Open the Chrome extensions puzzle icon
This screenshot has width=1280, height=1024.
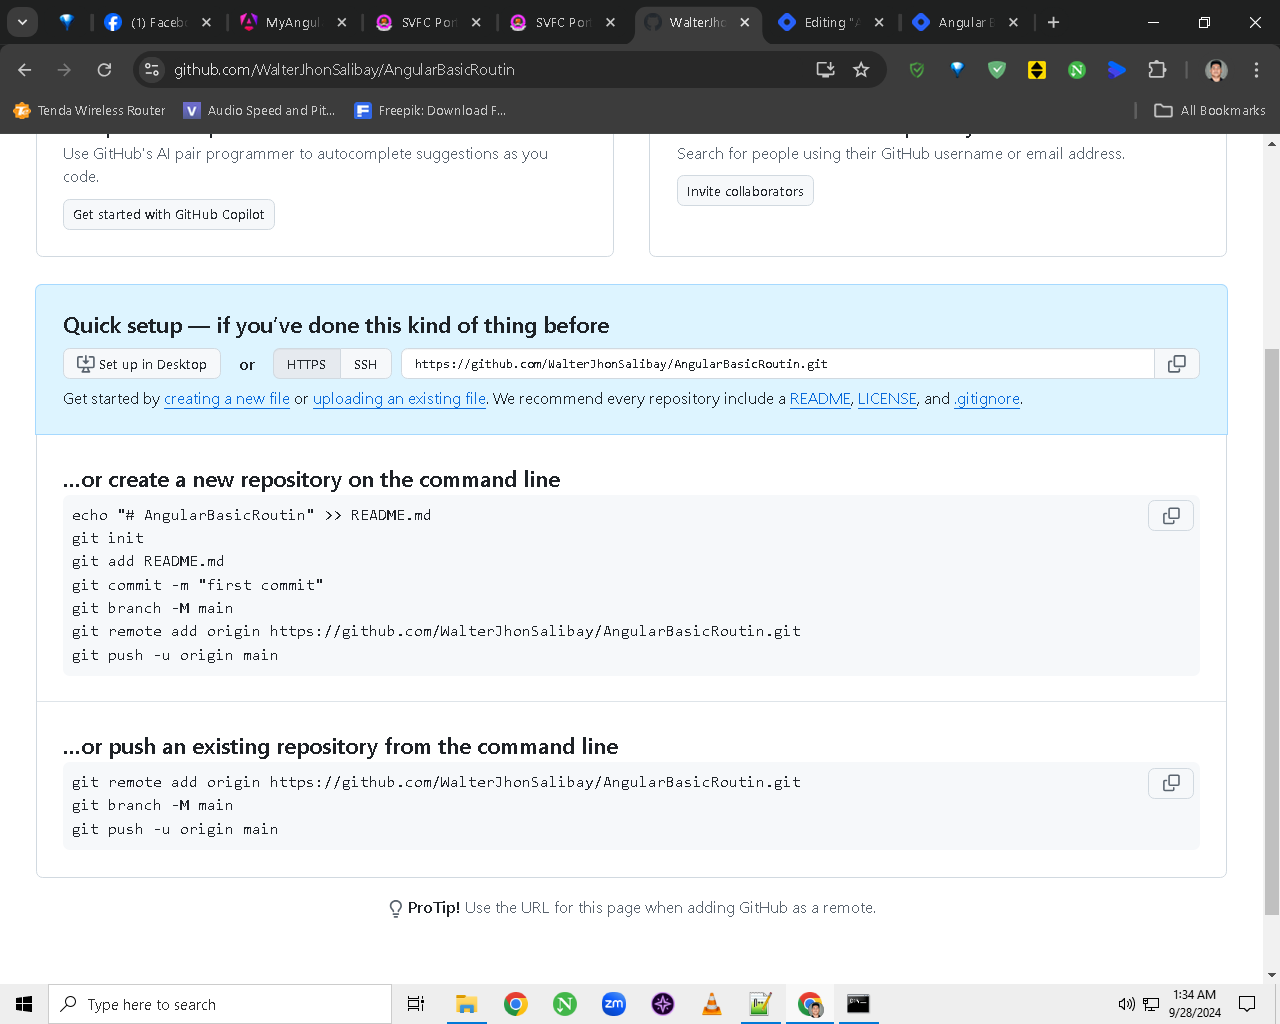1157,69
